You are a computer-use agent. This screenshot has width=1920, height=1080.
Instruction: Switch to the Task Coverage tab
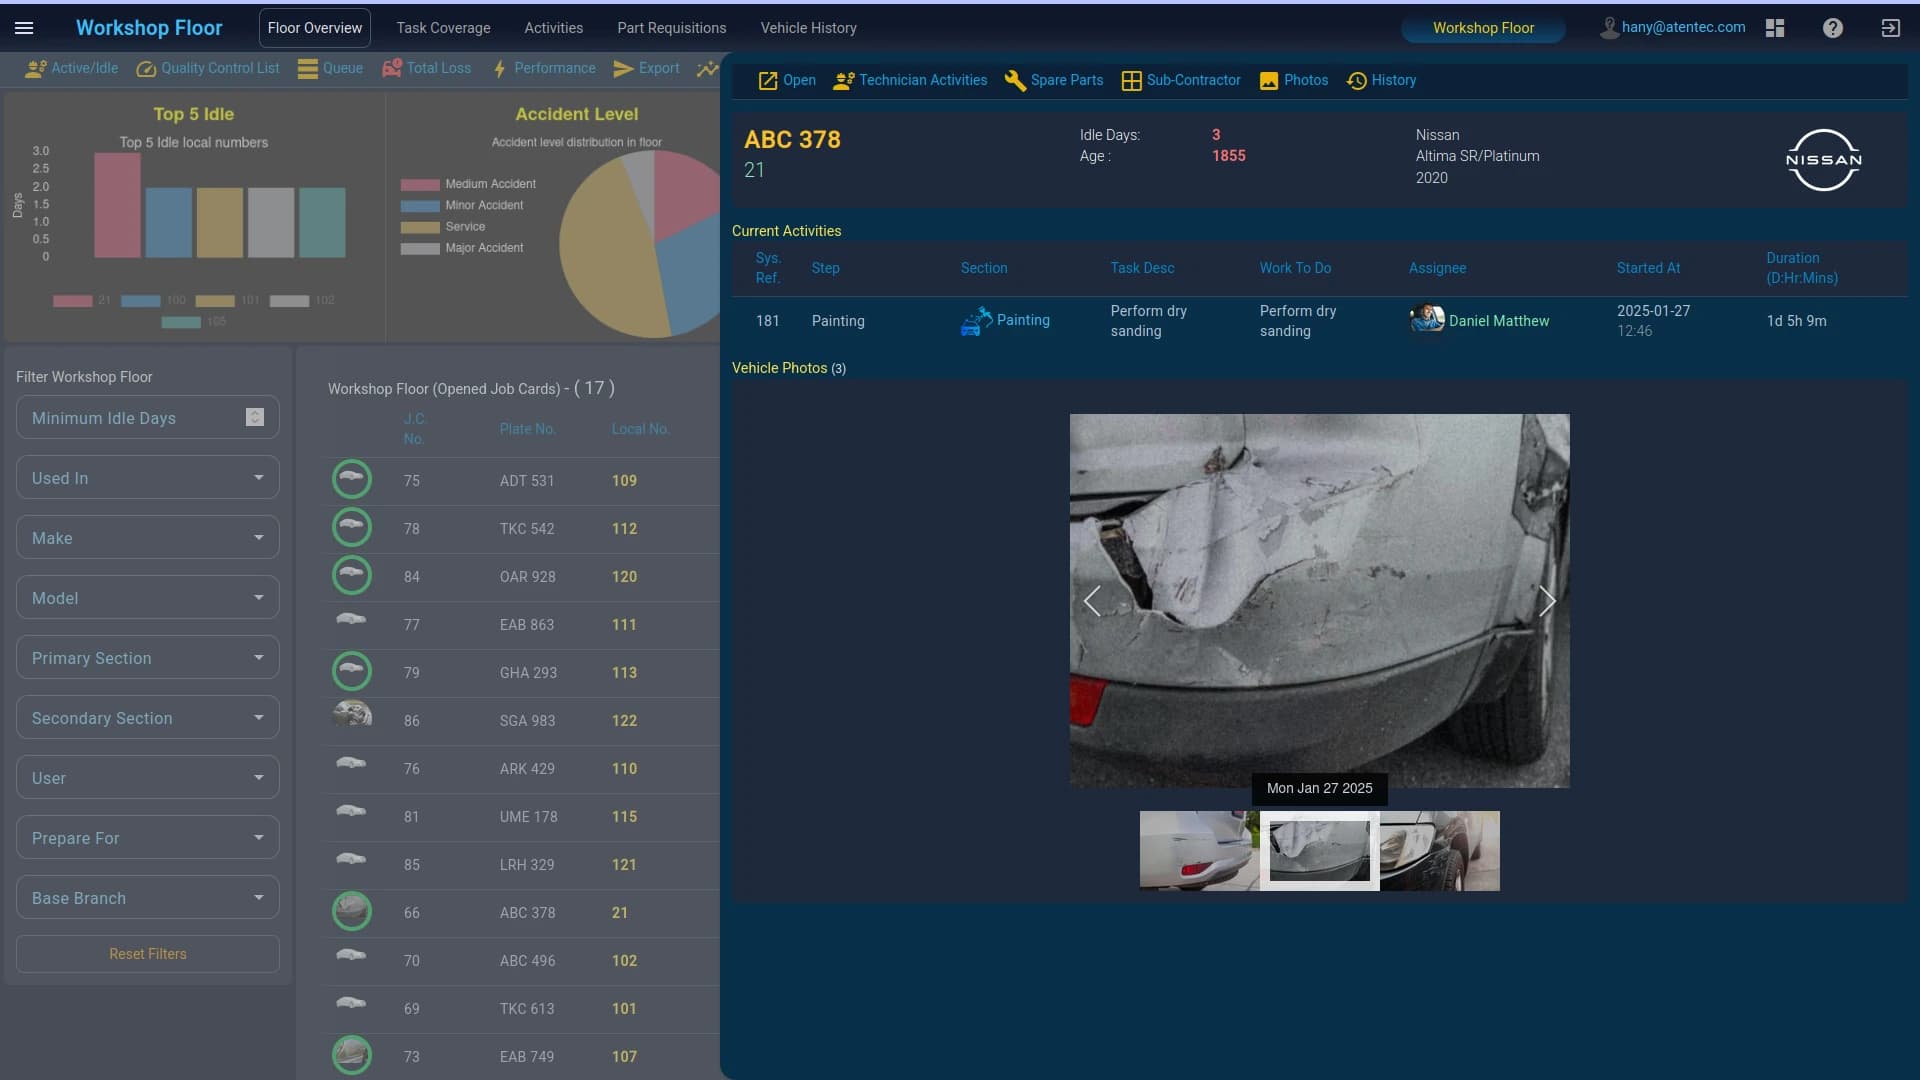pos(443,28)
